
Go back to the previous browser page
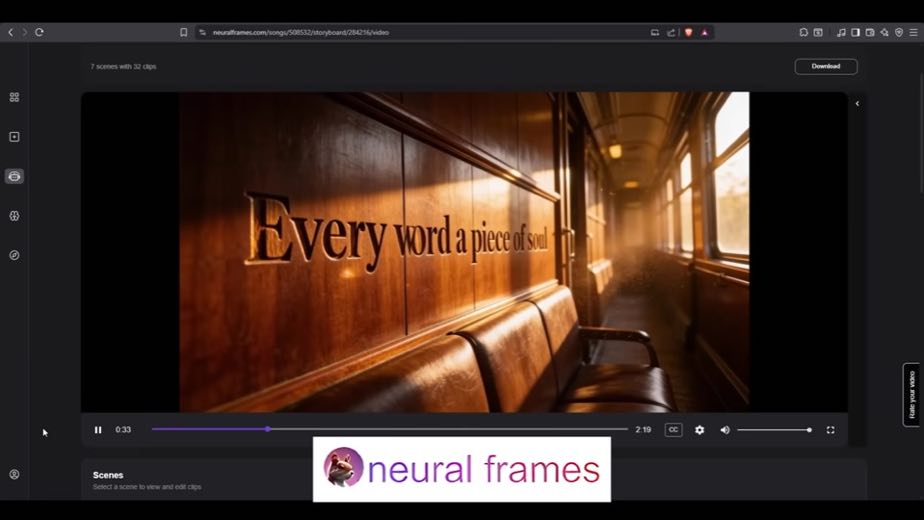click(x=11, y=32)
